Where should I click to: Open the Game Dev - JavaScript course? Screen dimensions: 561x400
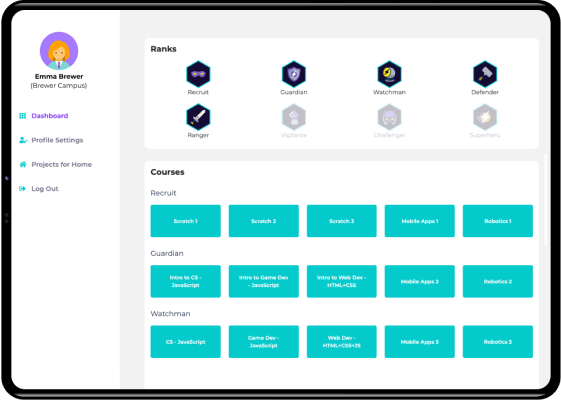point(264,342)
